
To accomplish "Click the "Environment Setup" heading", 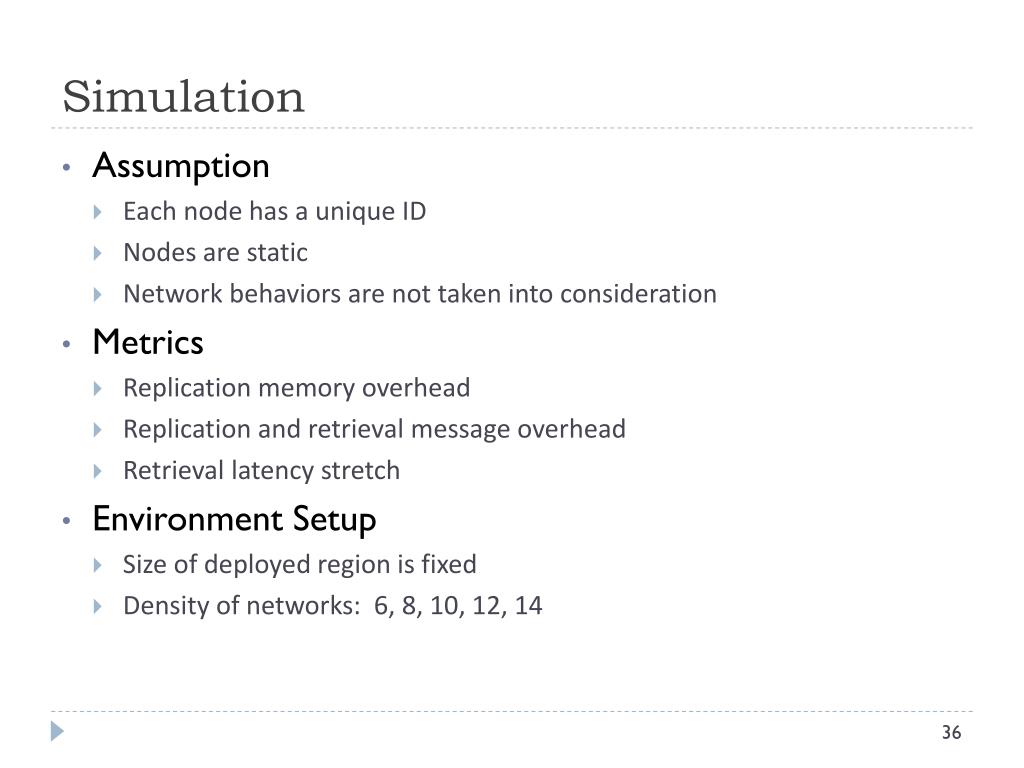I will [x=234, y=520].
